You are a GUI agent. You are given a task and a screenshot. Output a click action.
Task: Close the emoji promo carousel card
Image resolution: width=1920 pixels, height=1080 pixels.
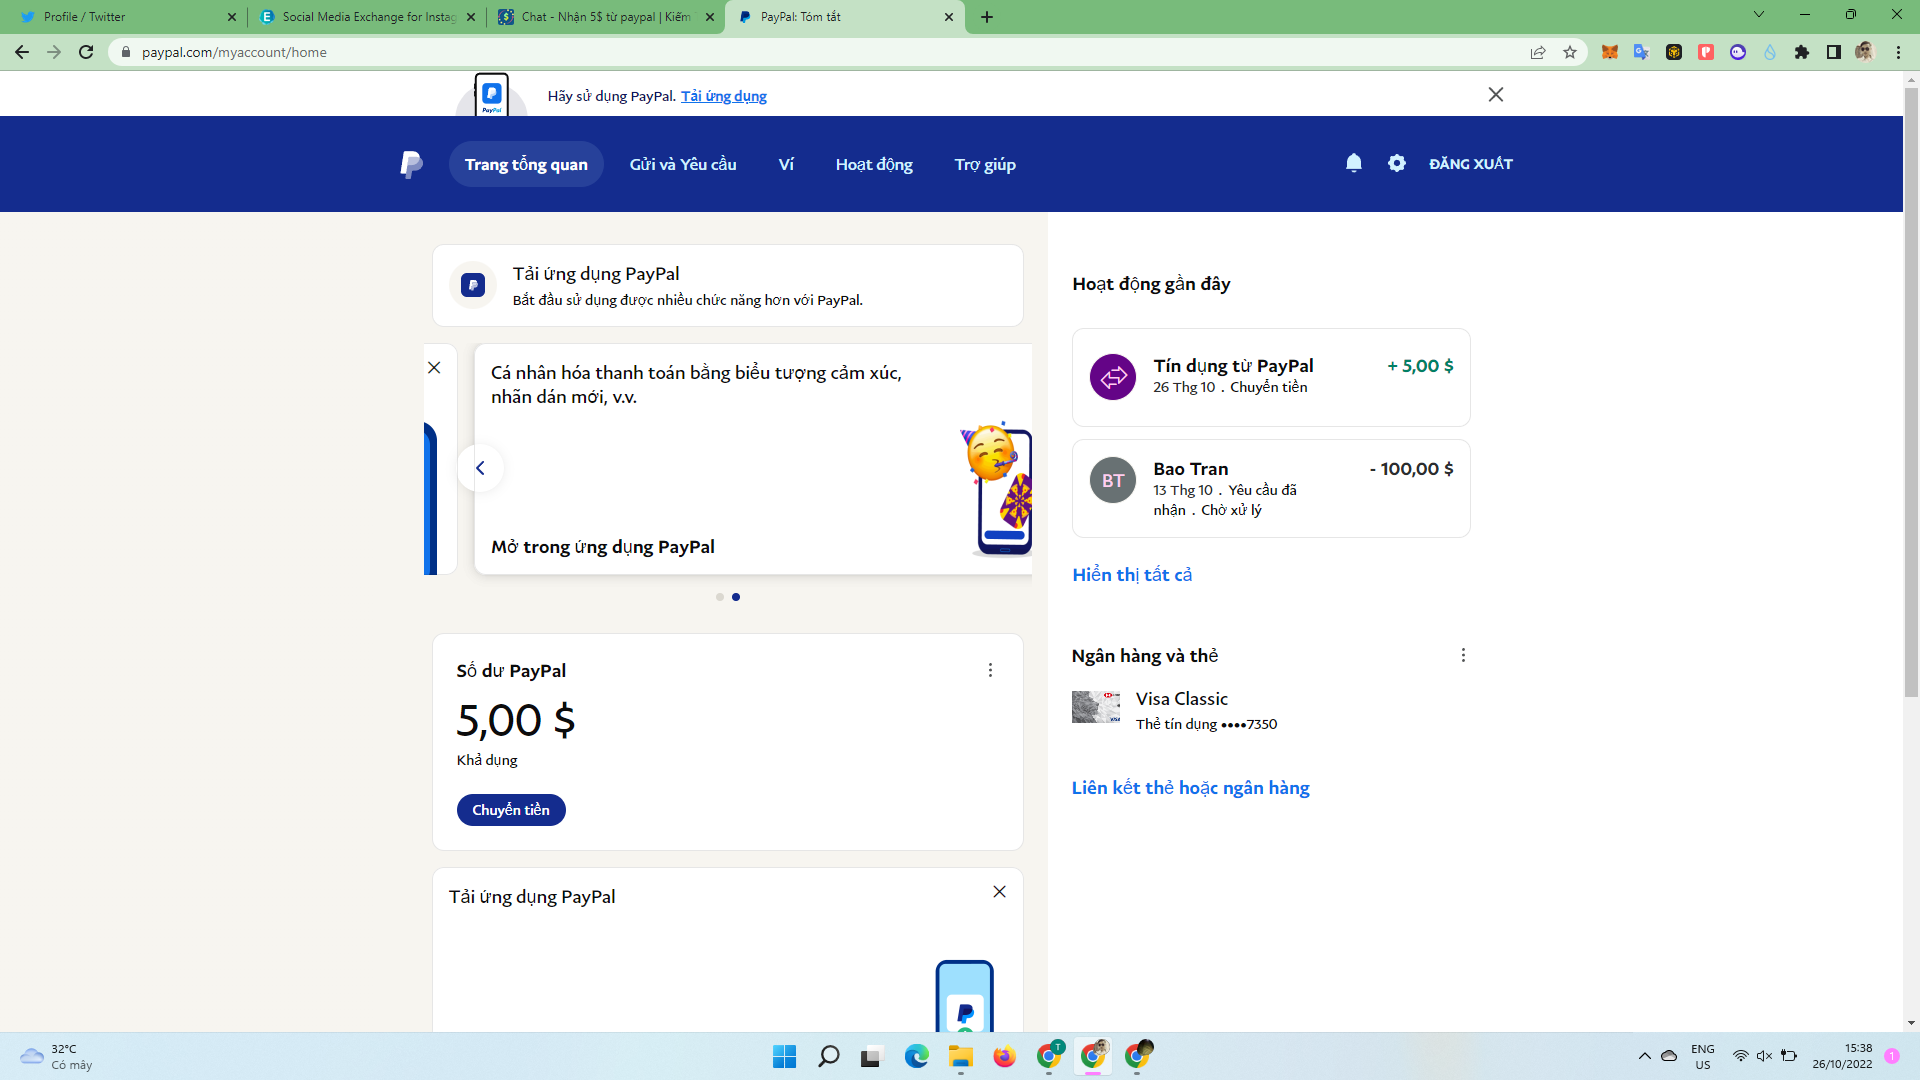coord(434,367)
